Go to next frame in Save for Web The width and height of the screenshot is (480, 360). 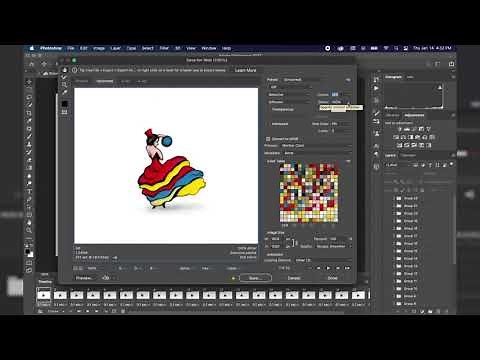338,268
